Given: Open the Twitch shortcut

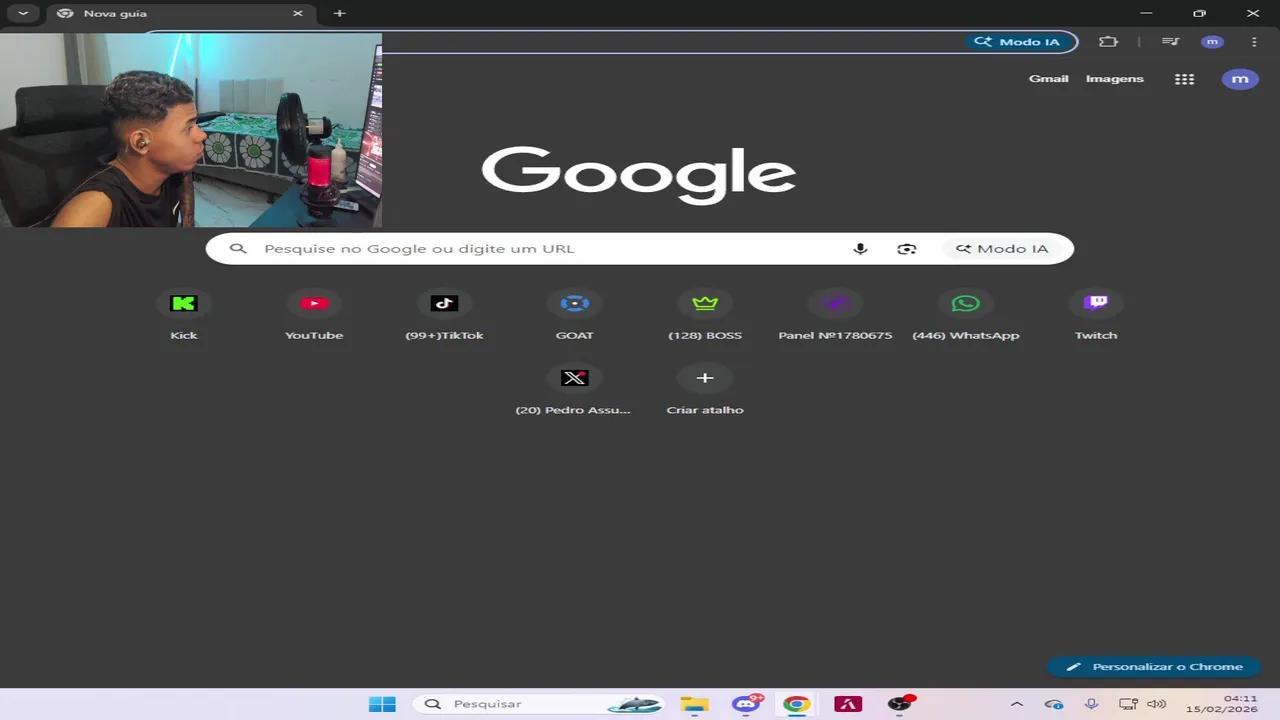Looking at the screenshot, I should 1096,302.
